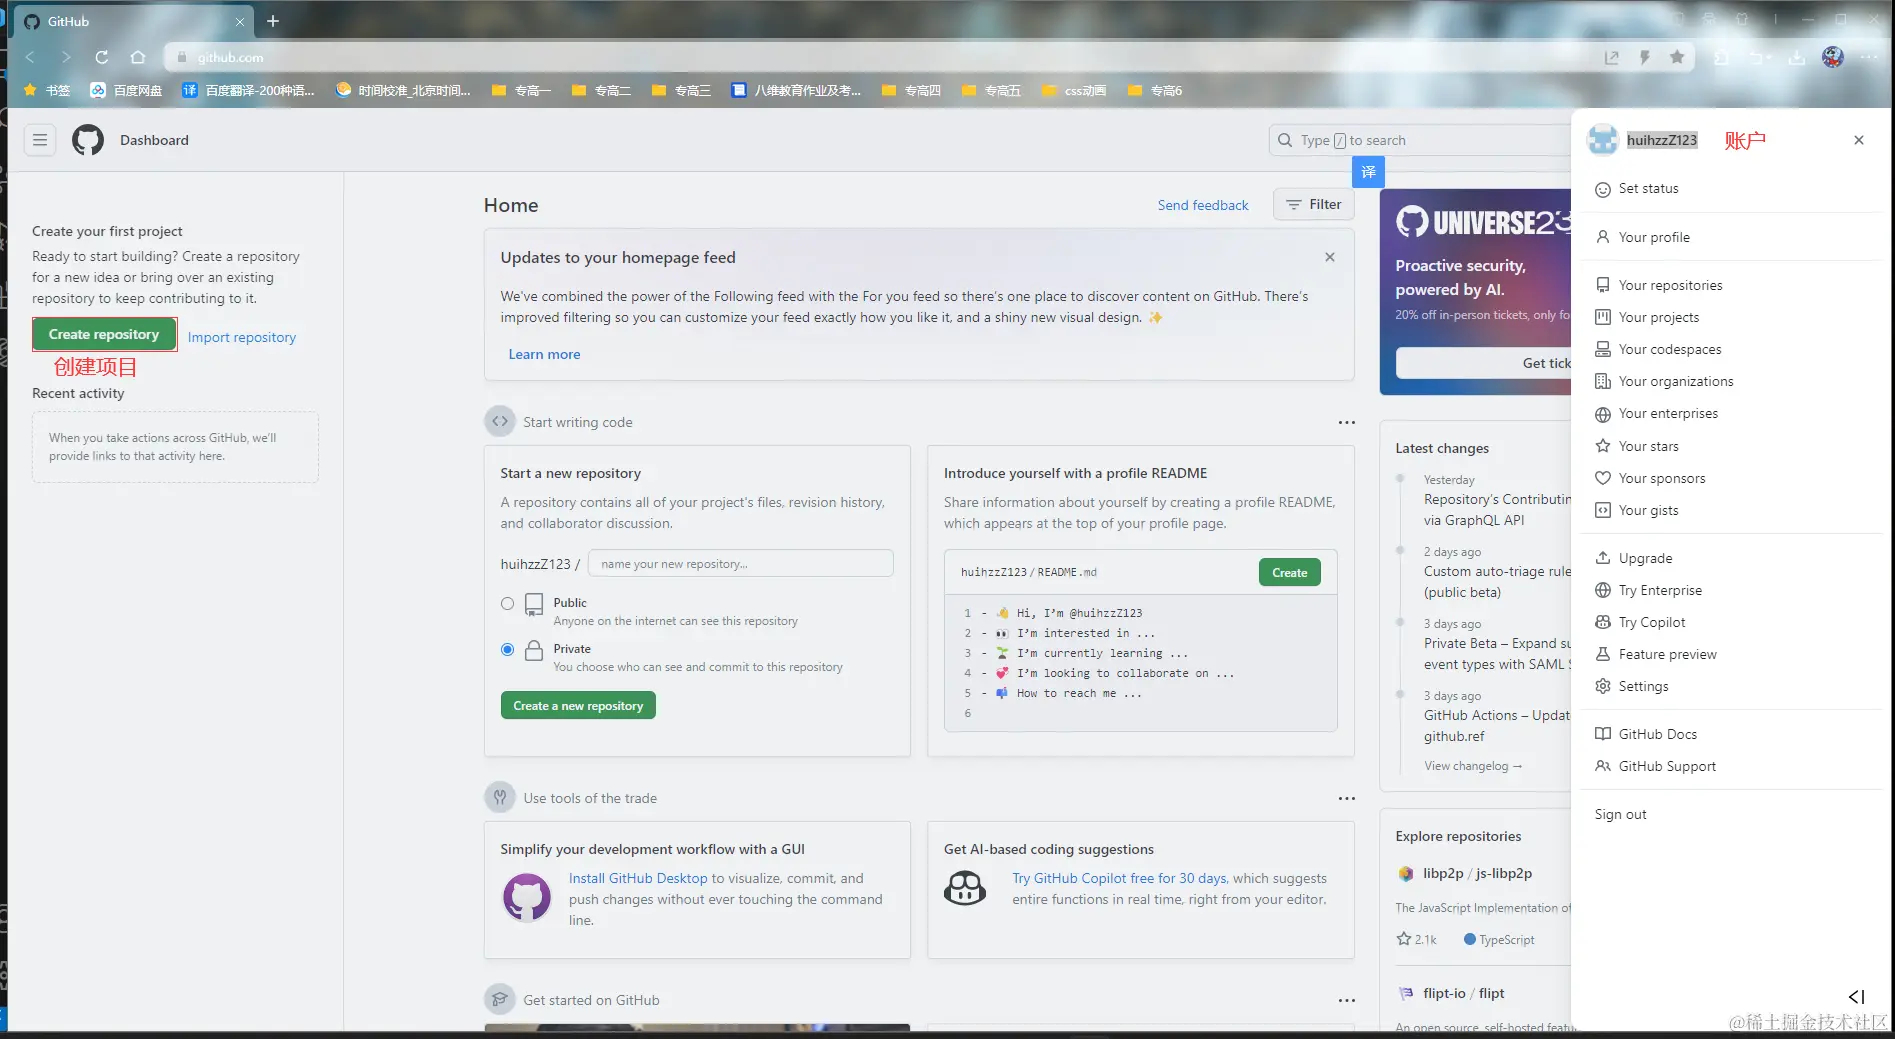Click the View changelog link
1895x1039 pixels.
pyautogui.click(x=1473, y=766)
